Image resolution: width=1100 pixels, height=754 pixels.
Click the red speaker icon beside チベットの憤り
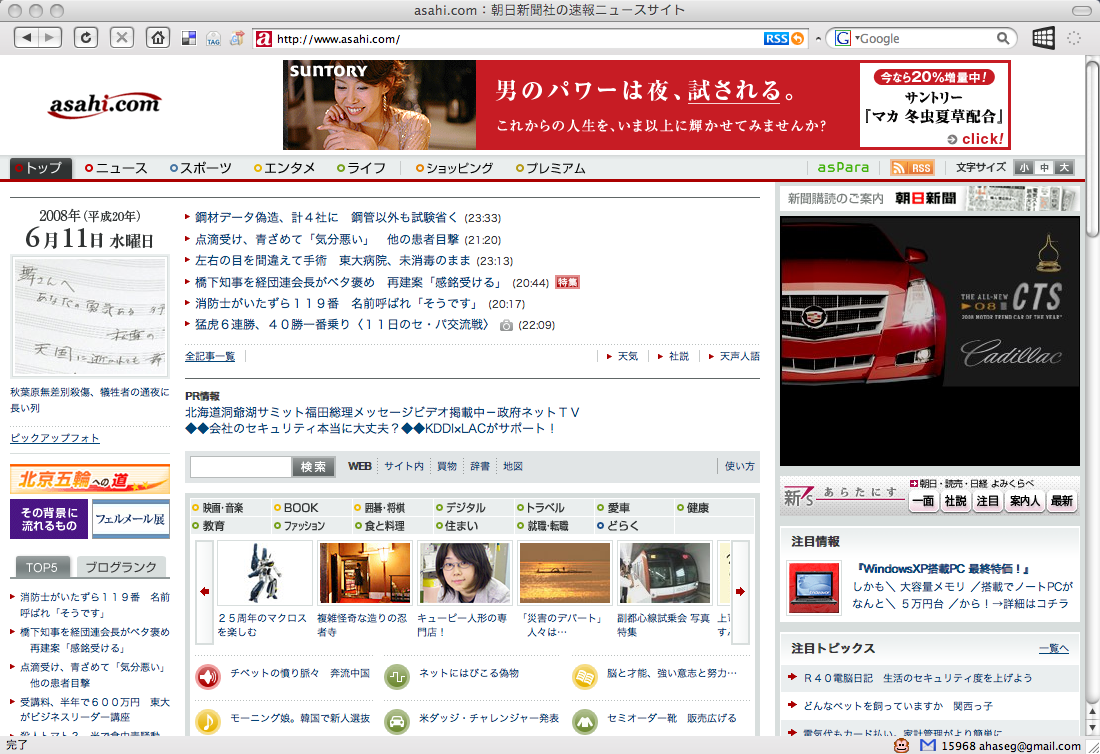(208, 677)
